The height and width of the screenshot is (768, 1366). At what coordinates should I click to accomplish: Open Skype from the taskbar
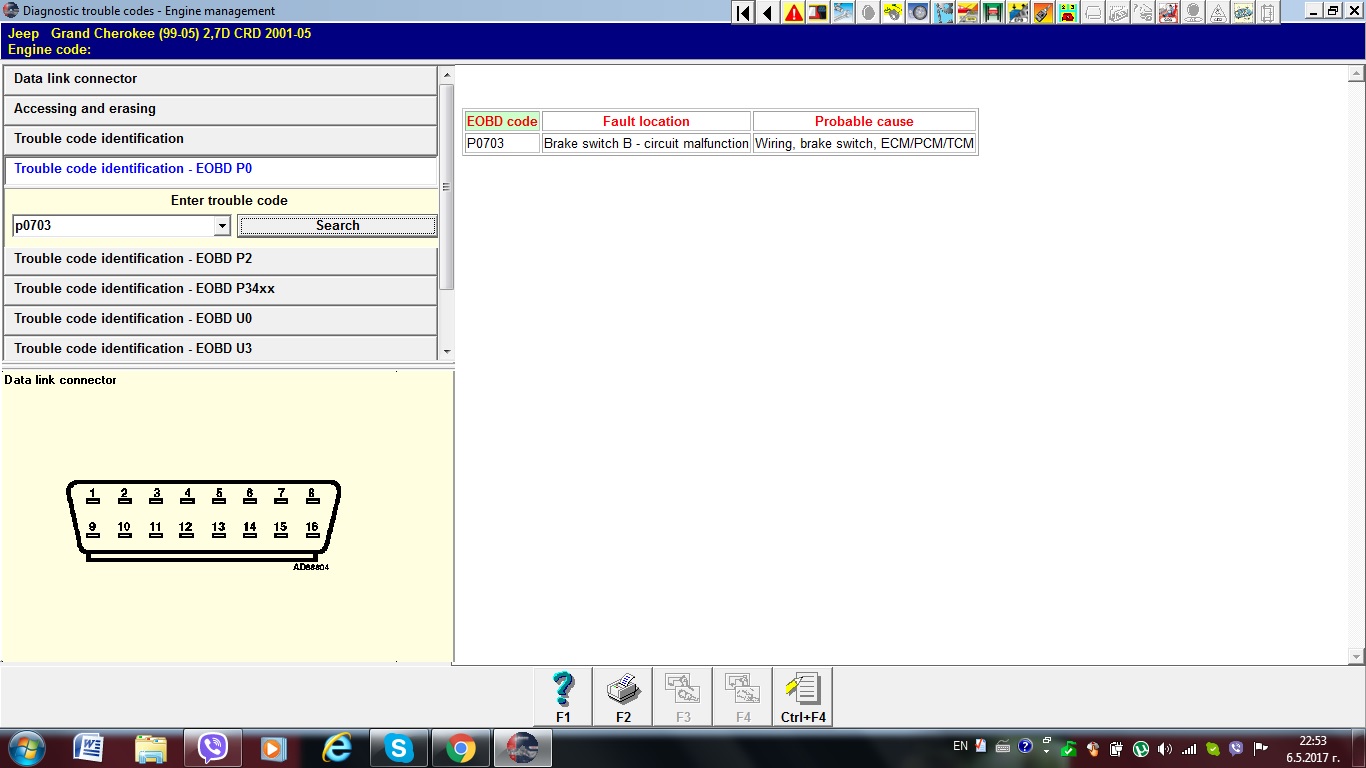click(x=399, y=748)
